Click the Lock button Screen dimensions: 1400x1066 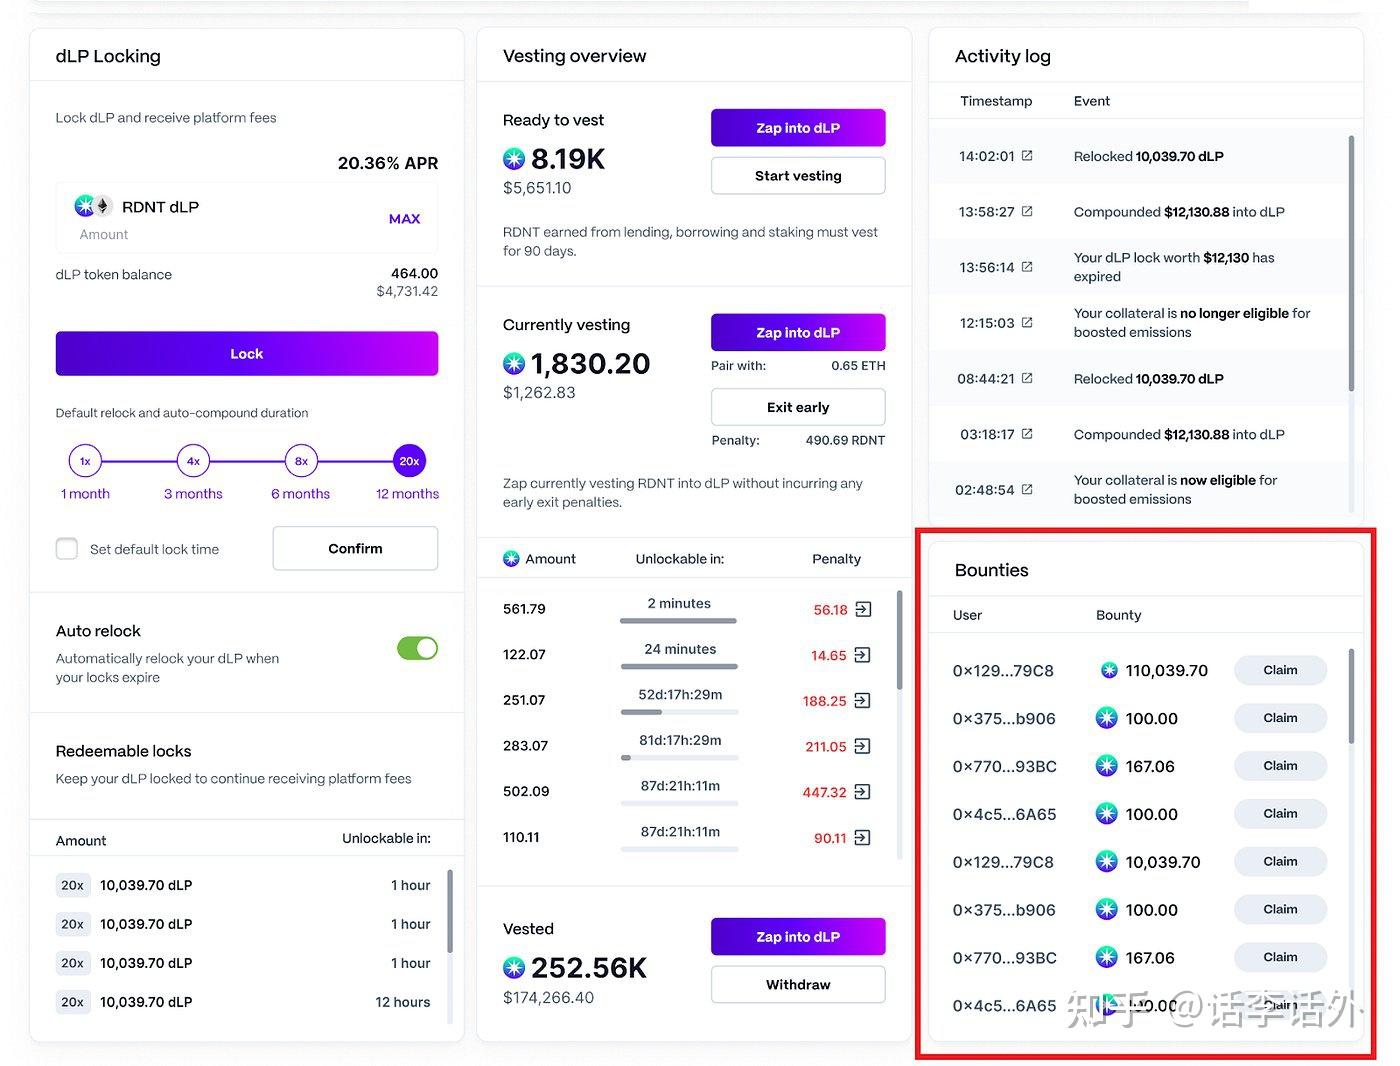pos(246,353)
